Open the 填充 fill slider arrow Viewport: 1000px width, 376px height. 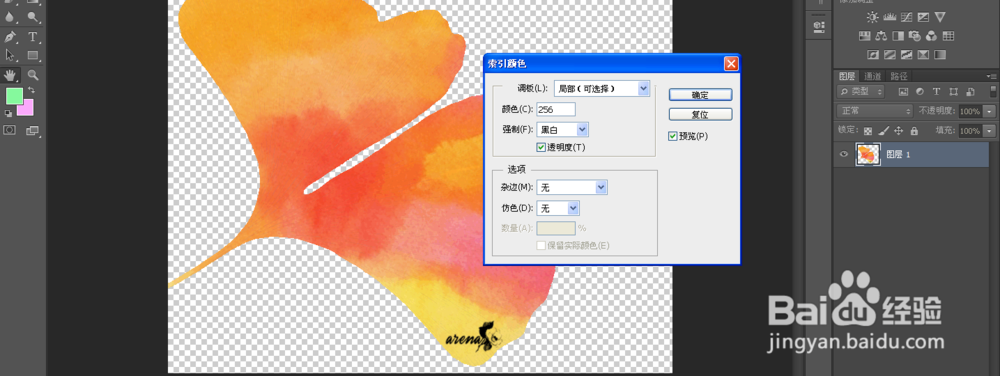point(990,131)
